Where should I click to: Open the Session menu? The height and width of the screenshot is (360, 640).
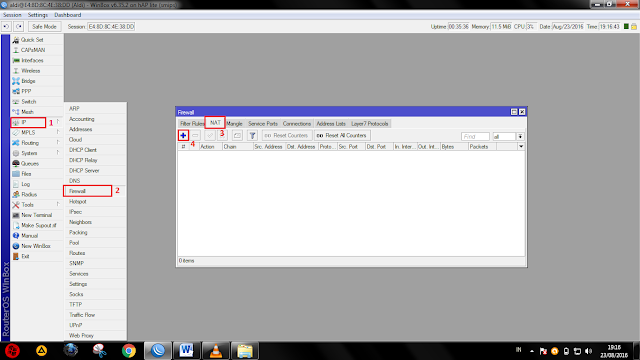pos(12,15)
